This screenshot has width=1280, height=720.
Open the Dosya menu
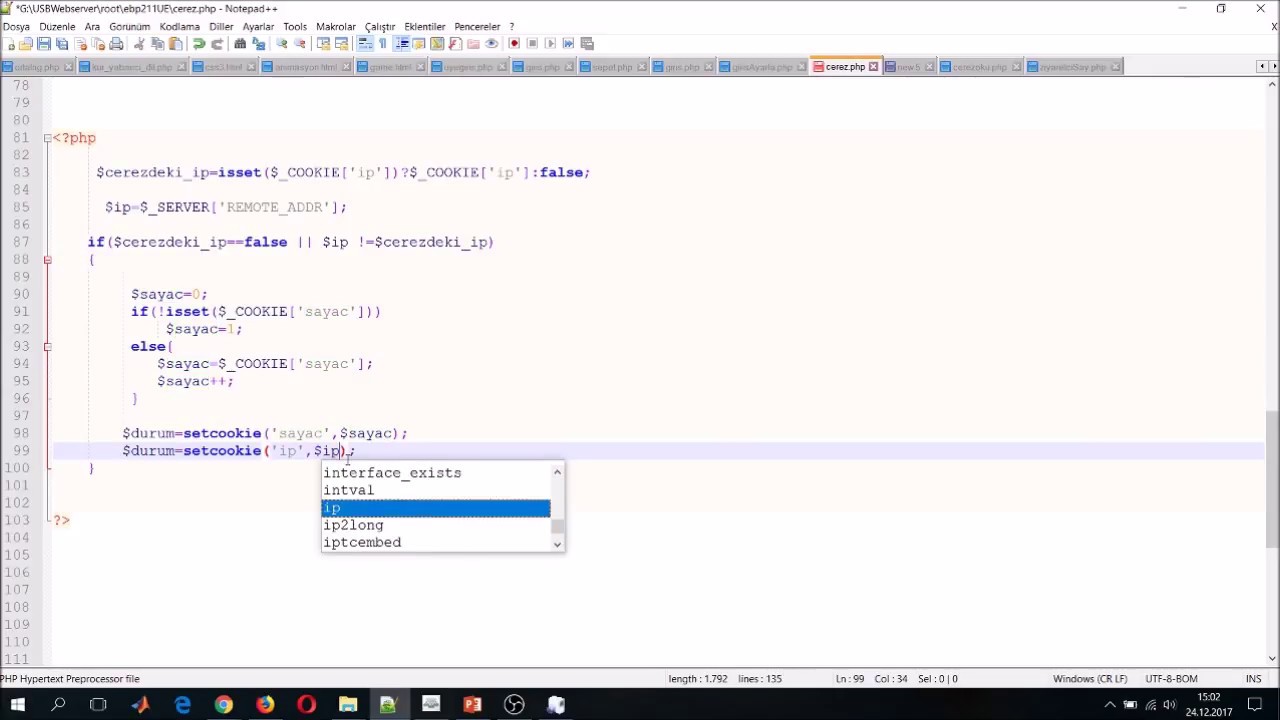pos(16,27)
